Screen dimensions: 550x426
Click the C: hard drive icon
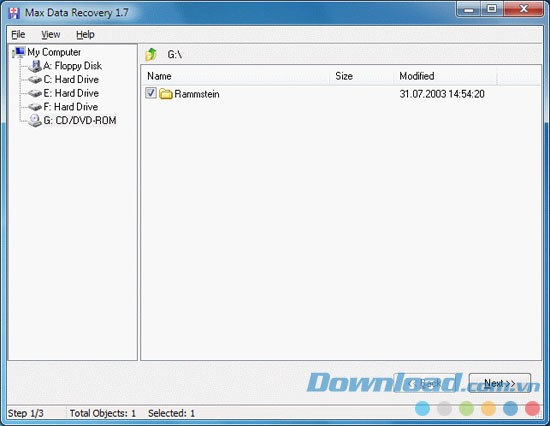35,80
